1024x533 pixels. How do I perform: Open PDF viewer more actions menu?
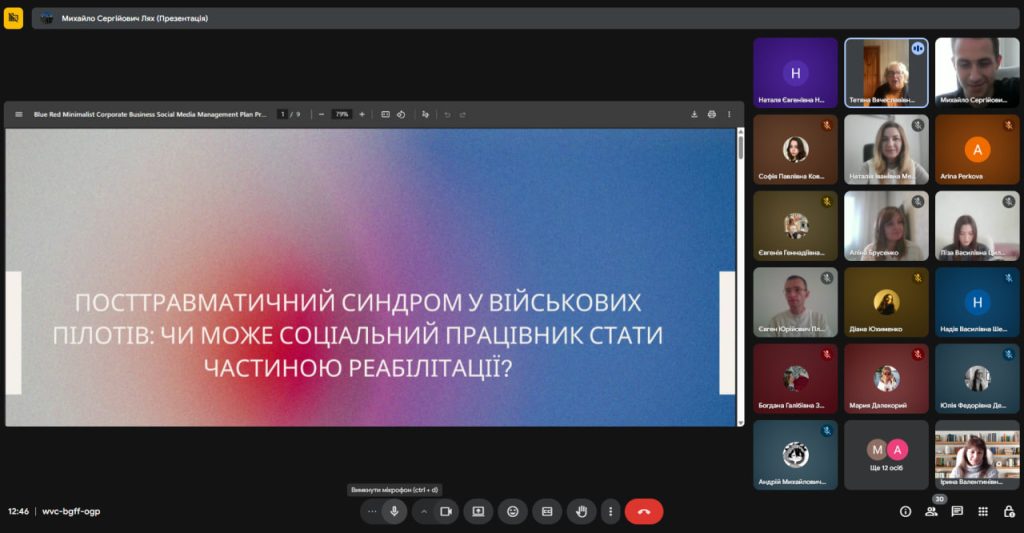(729, 114)
